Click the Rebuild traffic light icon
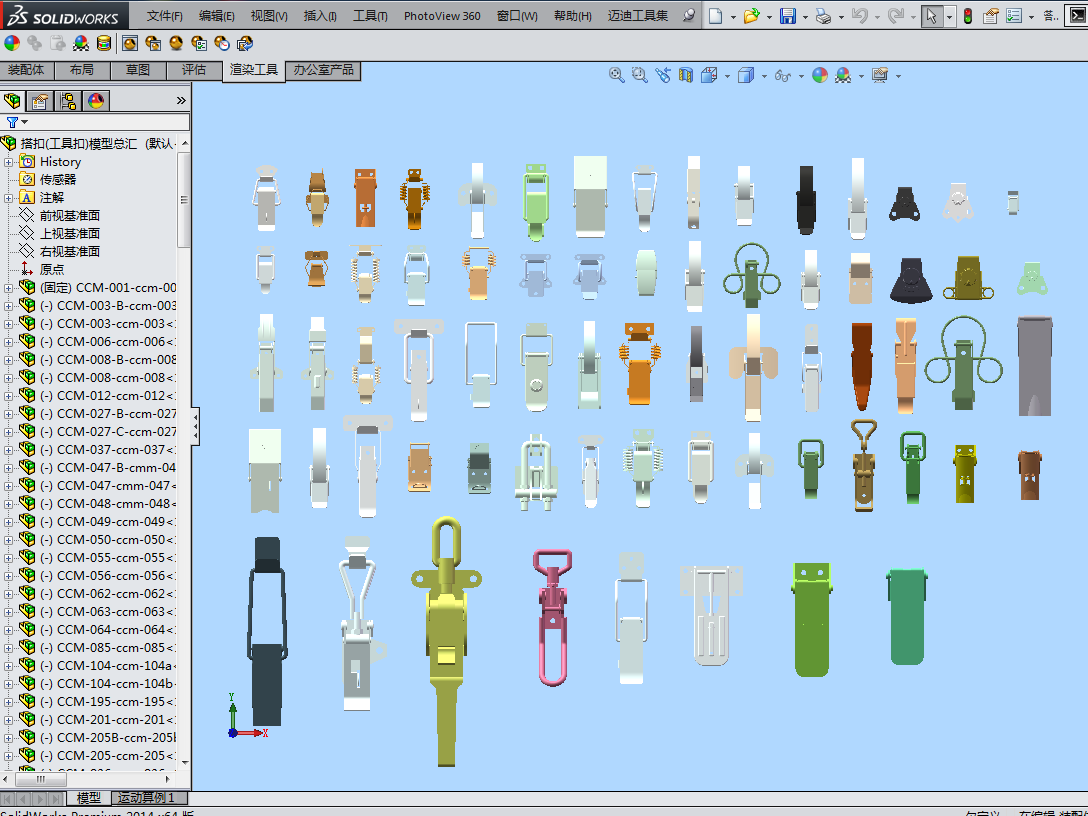 click(x=967, y=16)
